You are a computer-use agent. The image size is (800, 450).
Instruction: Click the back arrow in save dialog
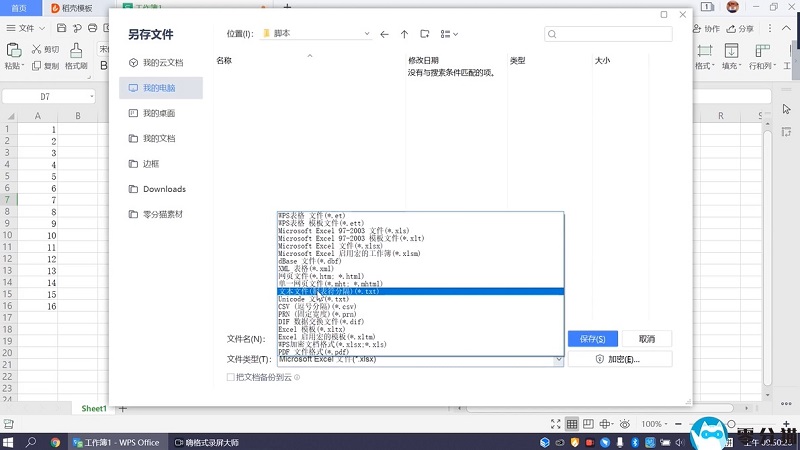384,34
